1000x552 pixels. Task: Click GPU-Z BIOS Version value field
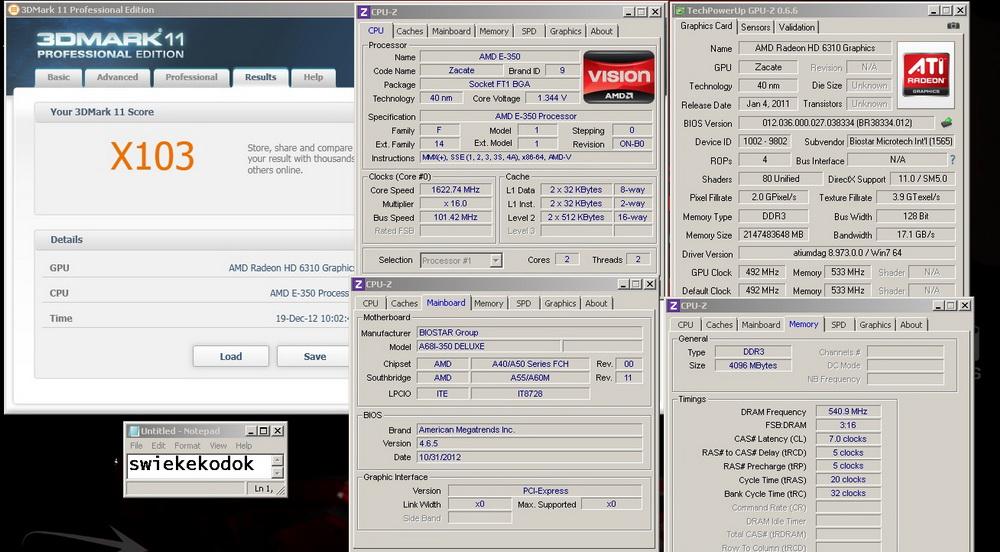(x=837, y=122)
